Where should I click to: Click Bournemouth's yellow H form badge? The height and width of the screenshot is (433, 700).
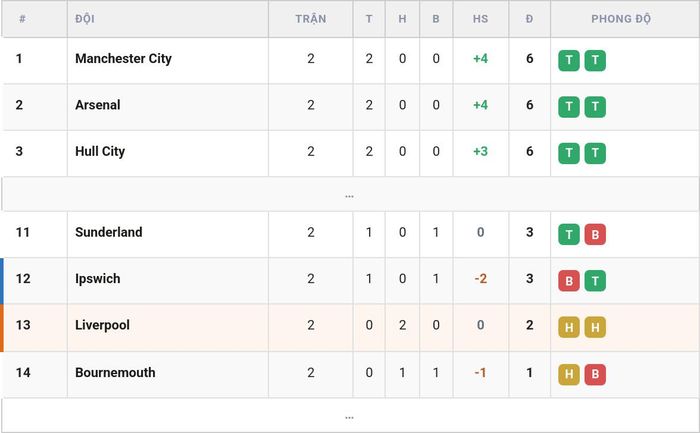coord(569,374)
